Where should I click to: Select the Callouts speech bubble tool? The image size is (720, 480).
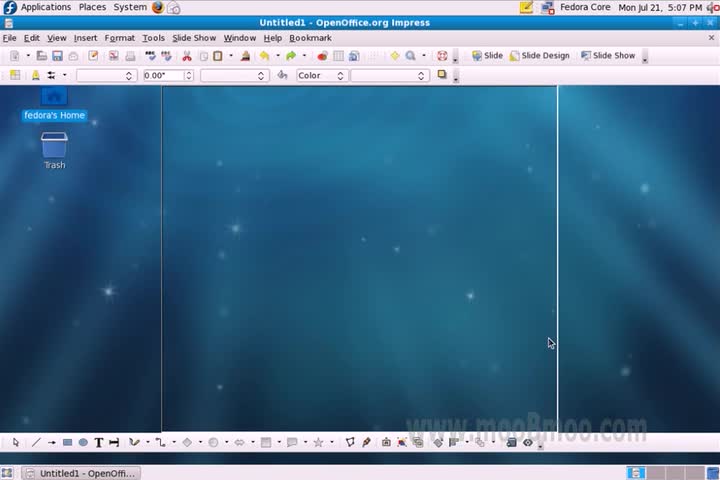tap(292, 442)
